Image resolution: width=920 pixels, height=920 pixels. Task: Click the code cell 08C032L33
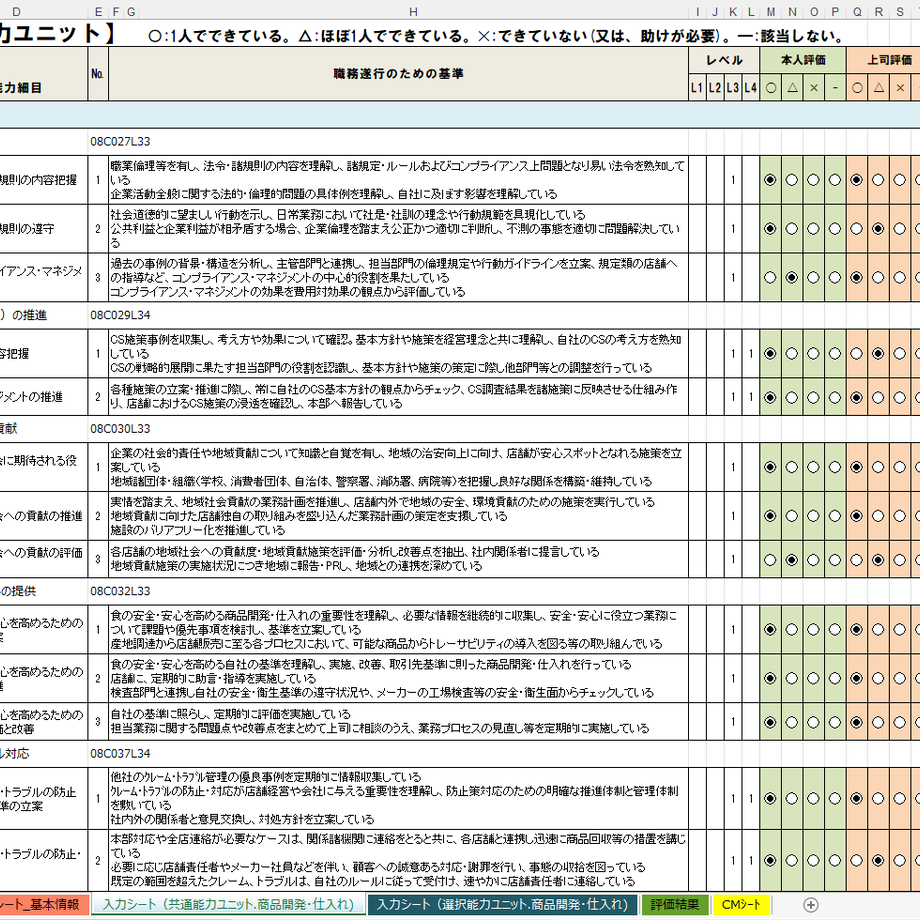point(120,591)
